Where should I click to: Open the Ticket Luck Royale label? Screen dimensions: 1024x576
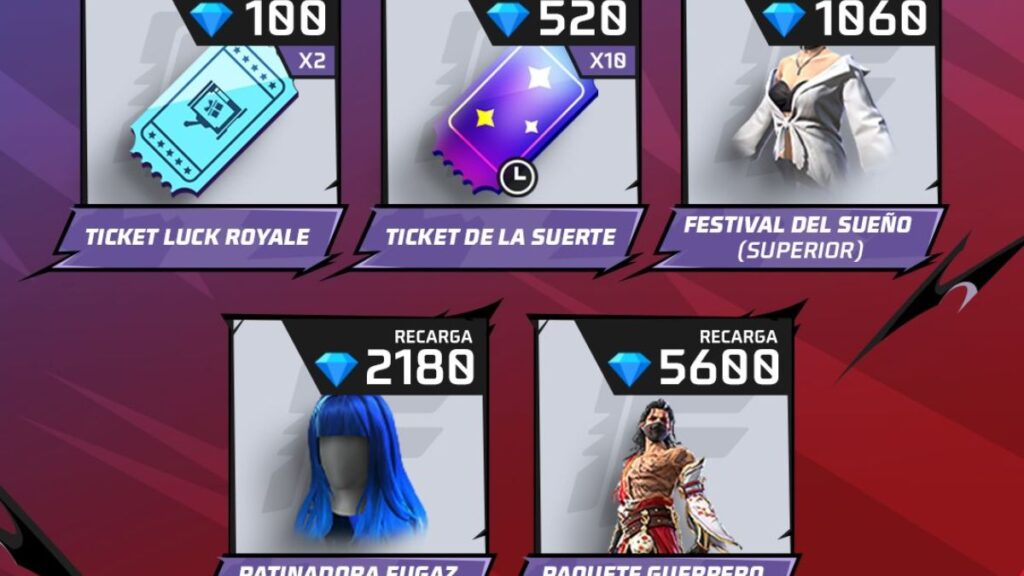click(198, 238)
